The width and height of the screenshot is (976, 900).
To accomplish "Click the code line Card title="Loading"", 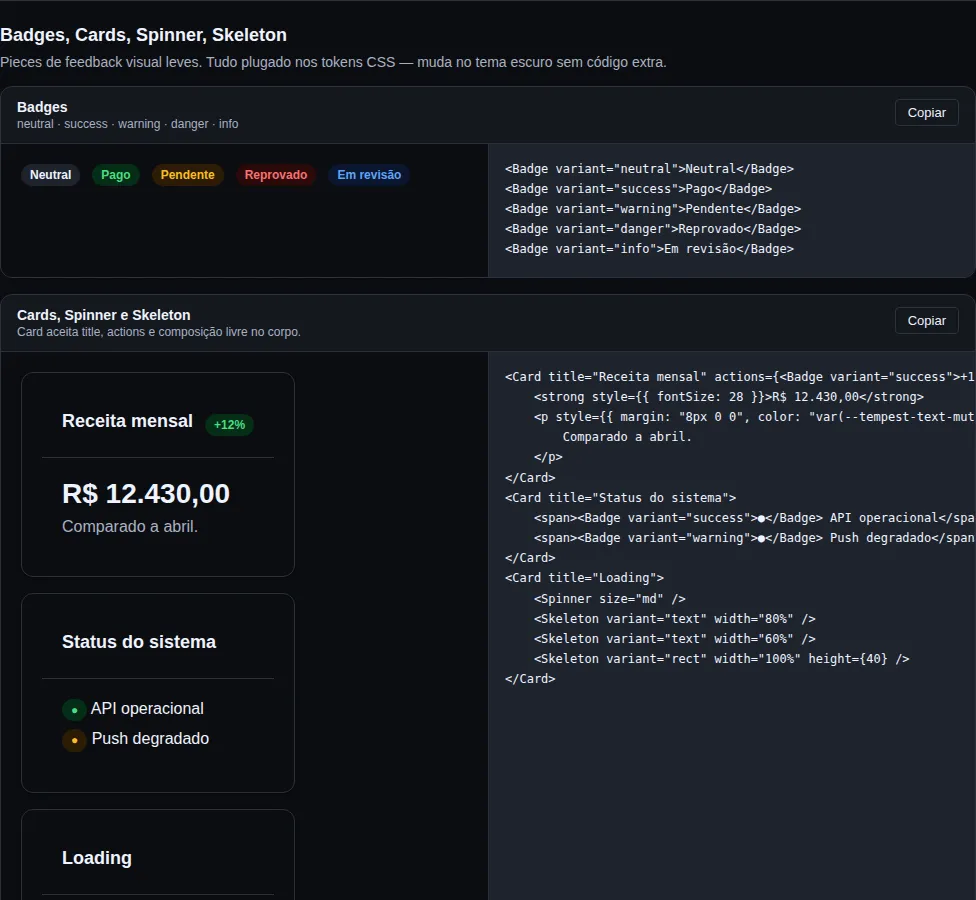I will 584,578.
